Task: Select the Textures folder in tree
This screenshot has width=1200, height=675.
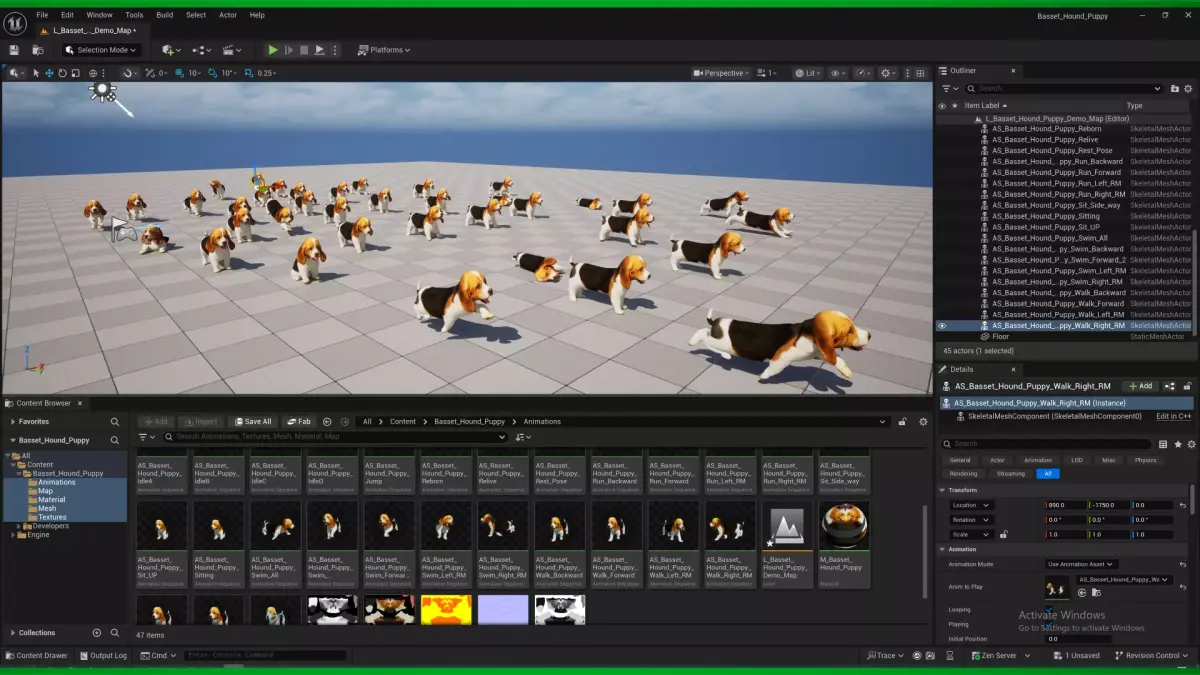Action: pyautogui.click(x=52, y=517)
